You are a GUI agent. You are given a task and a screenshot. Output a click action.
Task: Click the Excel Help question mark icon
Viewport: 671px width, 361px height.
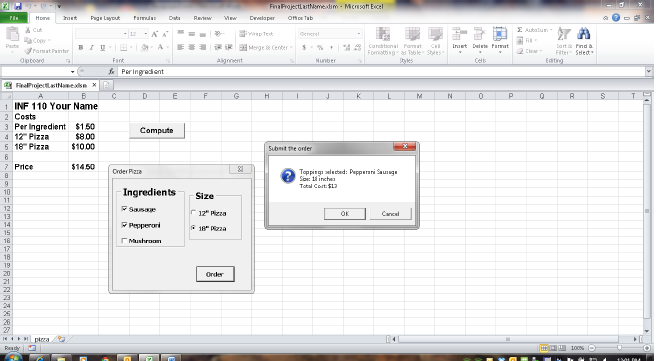click(616, 18)
